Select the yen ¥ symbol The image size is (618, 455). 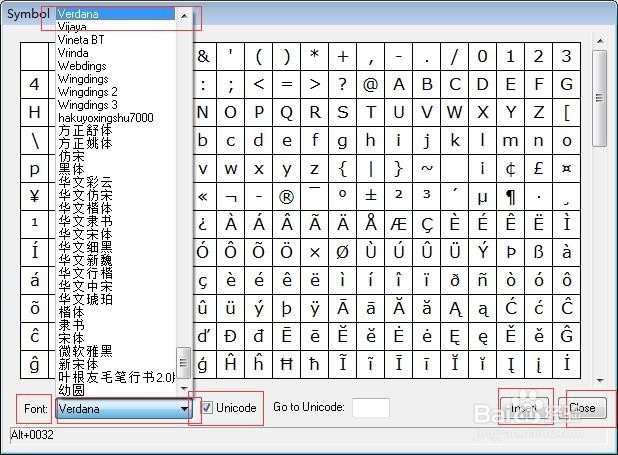pyautogui.click(x=35, y=196)
